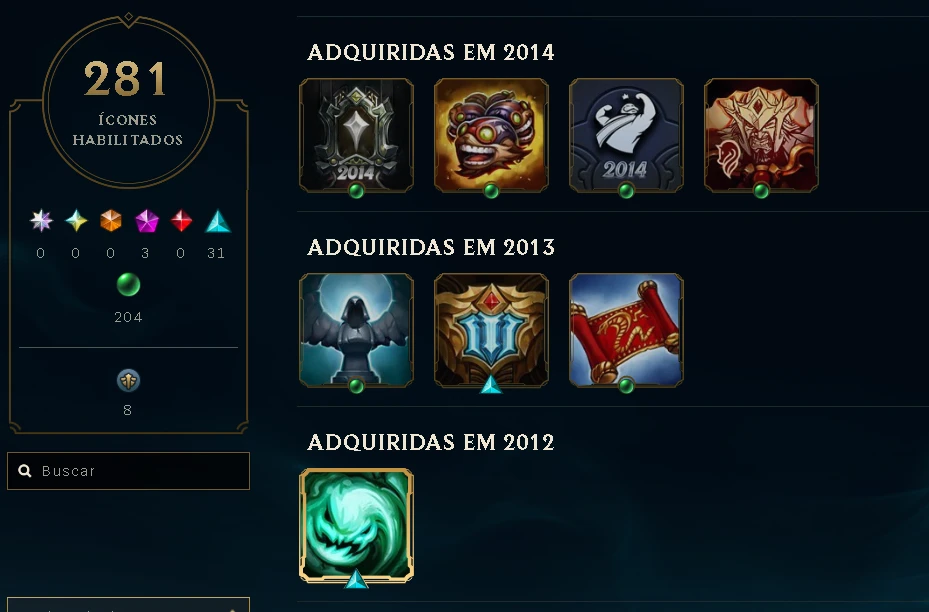Click the 281 Ícones Habilitados counter
Viewport: 929px width, 612px height.
(x=128, y=101)
